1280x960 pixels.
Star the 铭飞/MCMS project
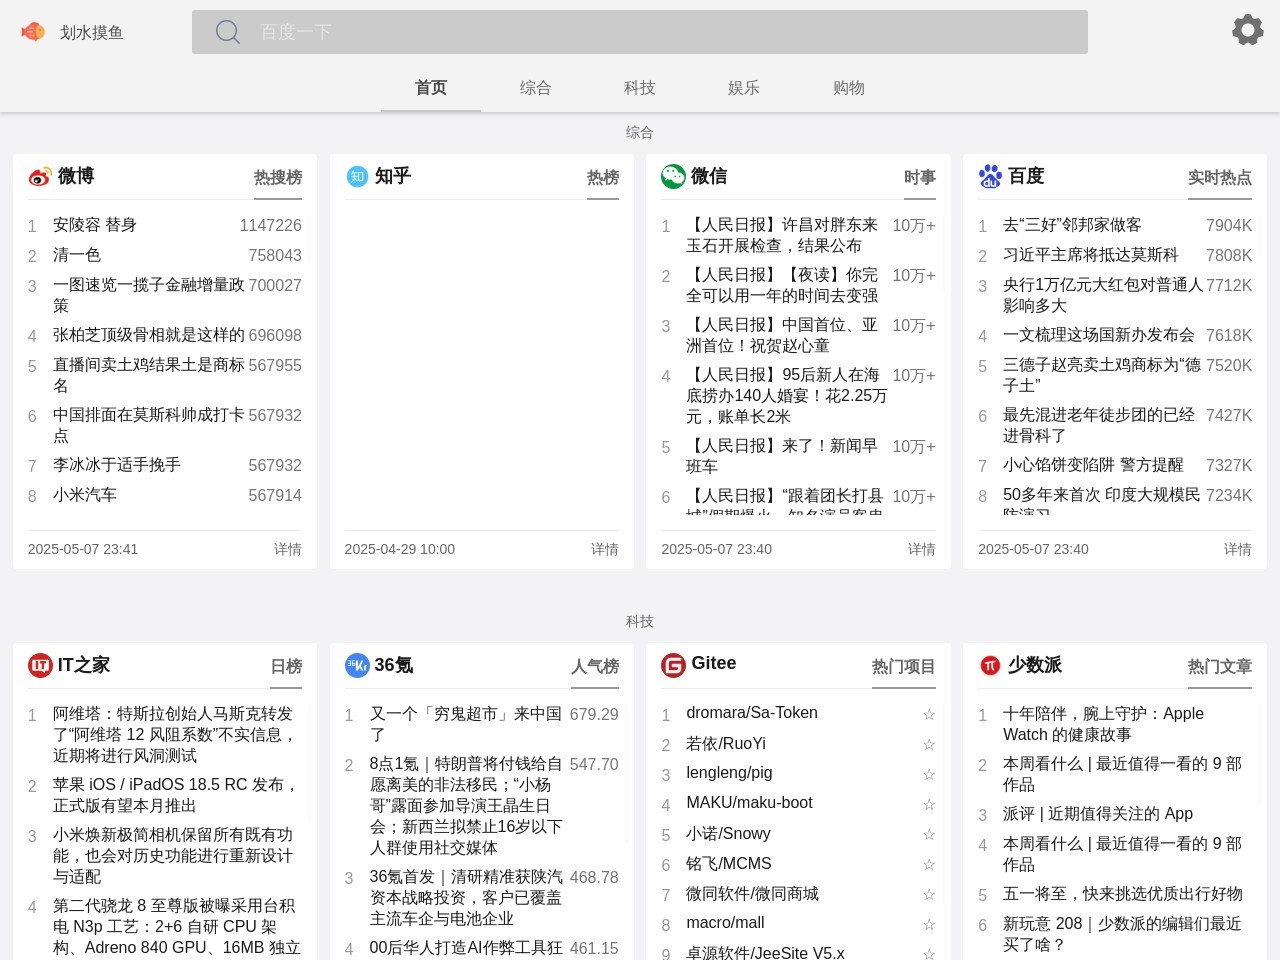pyautogui.click(x=929, y=864)
